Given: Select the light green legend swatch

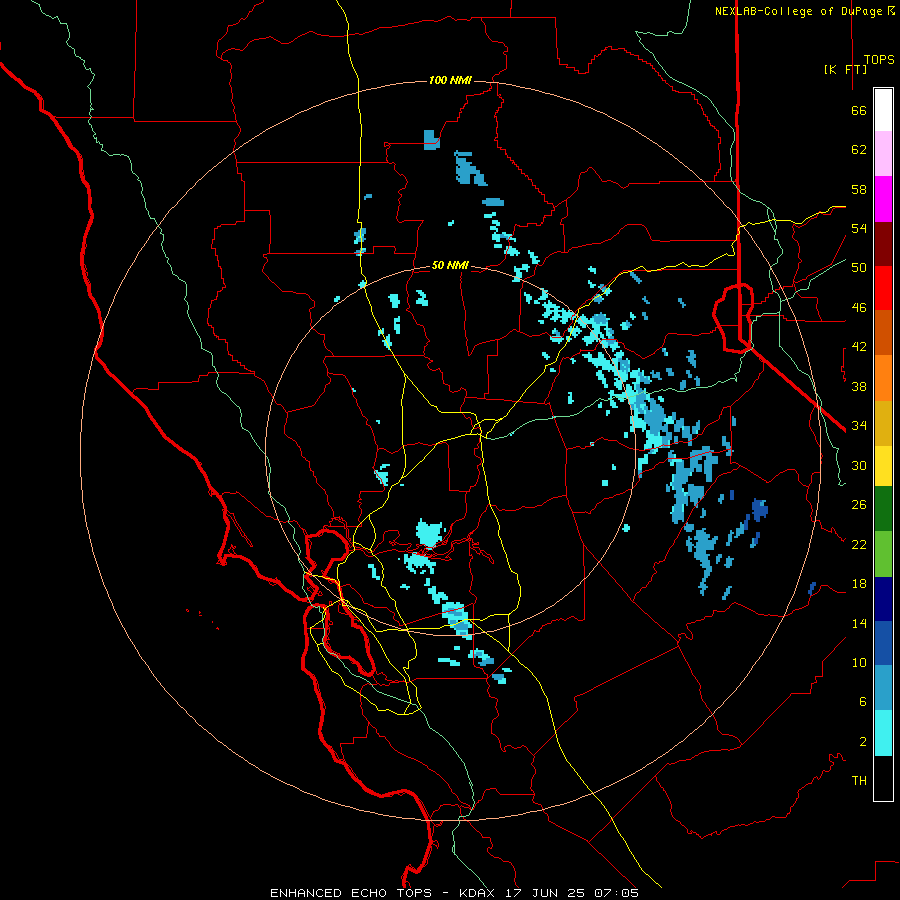Looking at the screenshot, I should tap(883, 554).
